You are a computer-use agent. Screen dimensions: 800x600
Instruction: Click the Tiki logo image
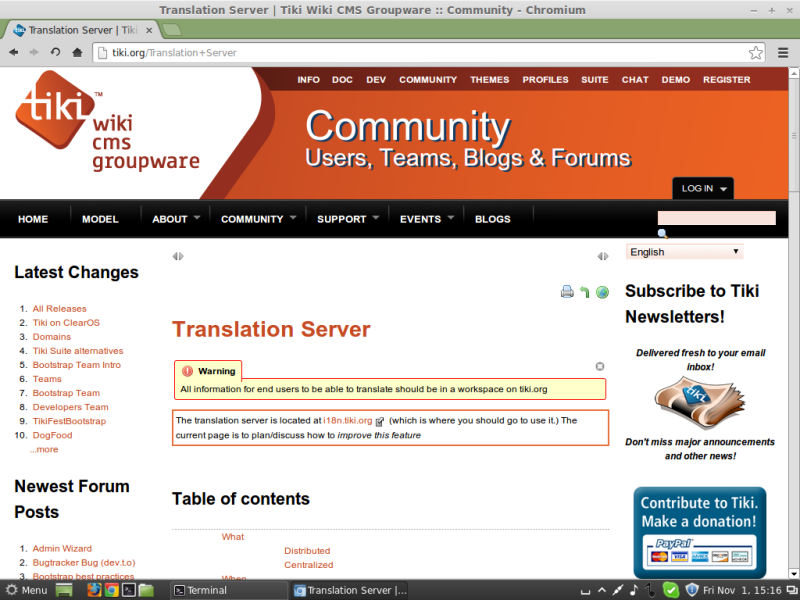(x=108, y=121)
